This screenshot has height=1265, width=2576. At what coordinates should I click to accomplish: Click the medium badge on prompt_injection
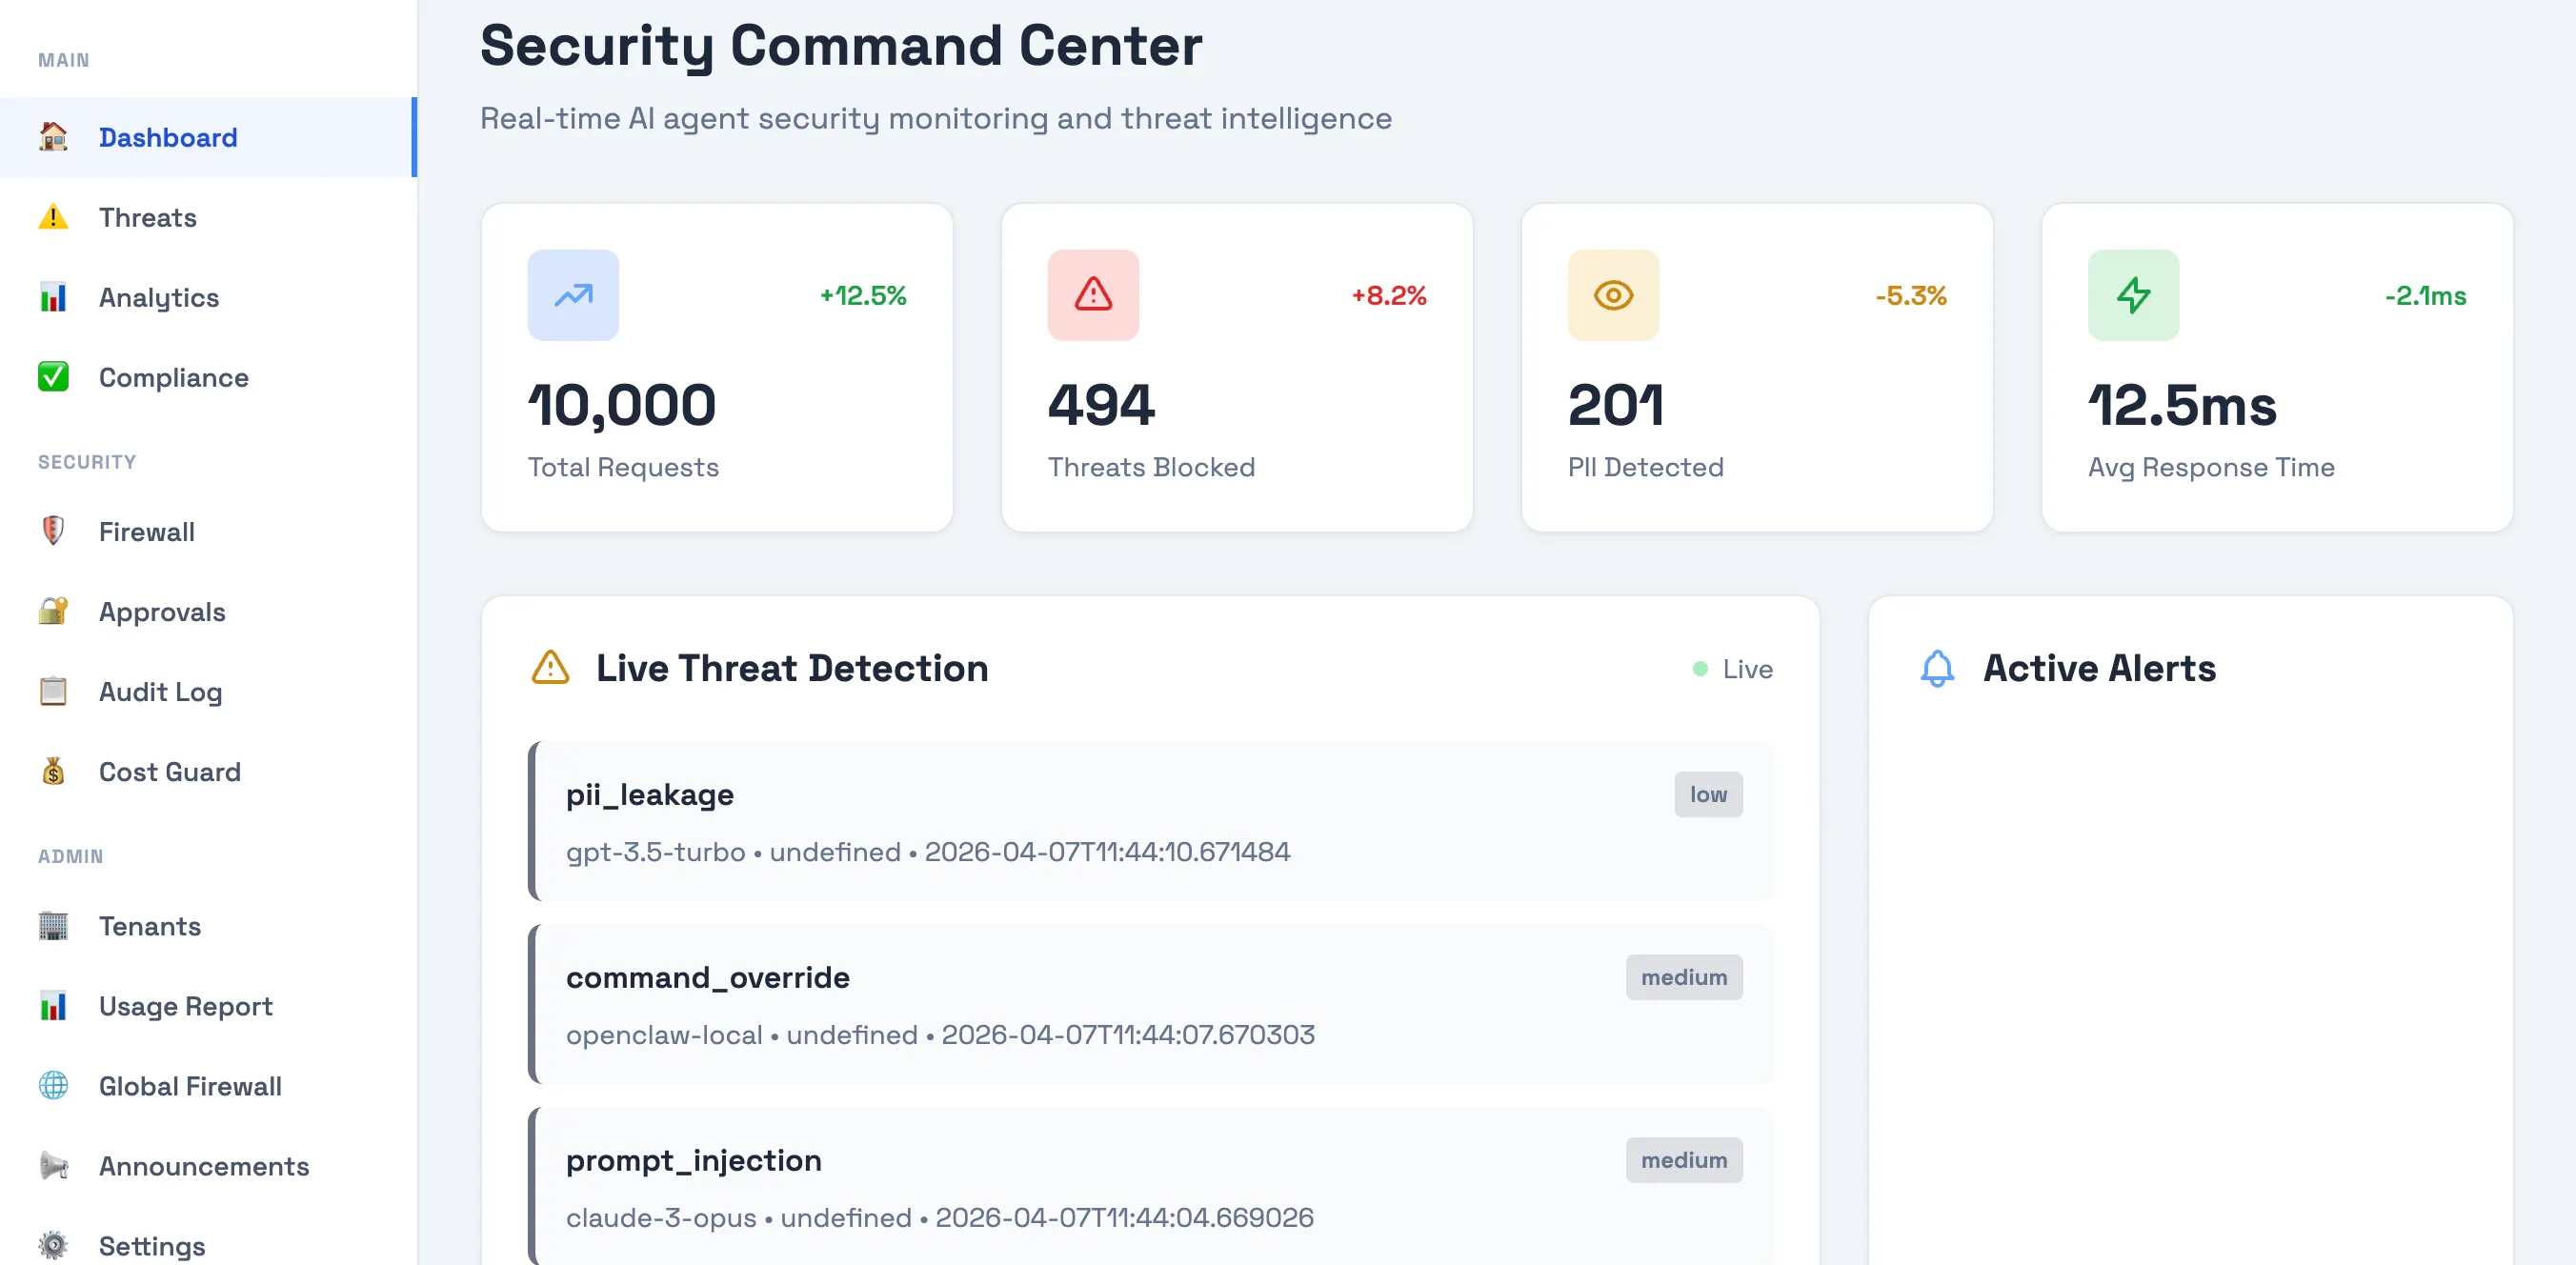click(1684, 1160)
